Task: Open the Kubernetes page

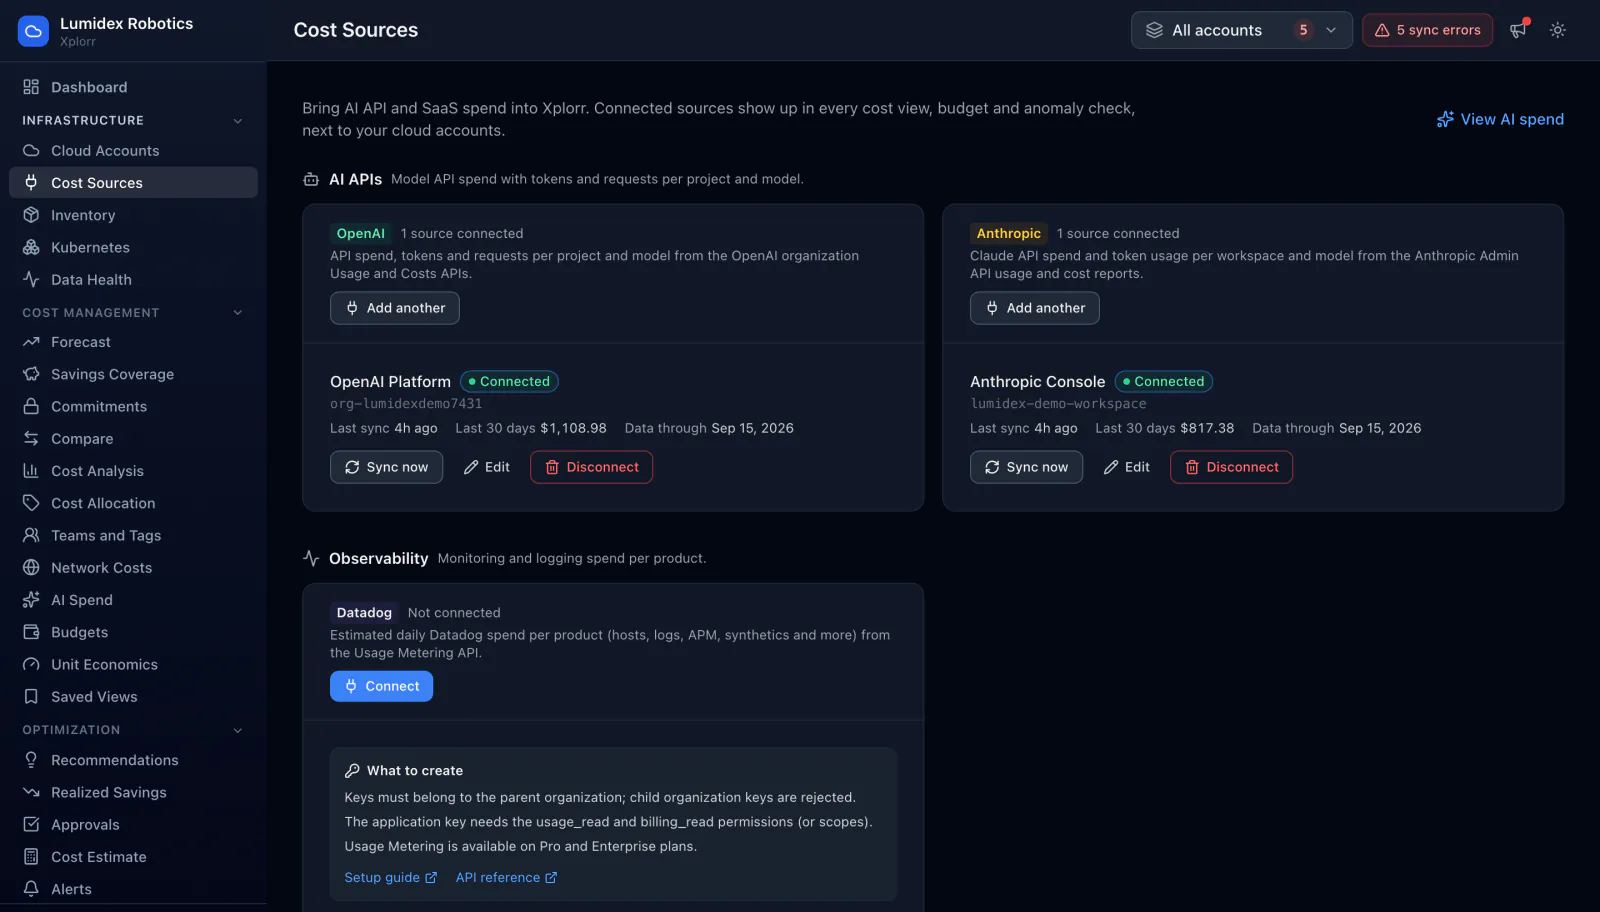Action: 133,247
